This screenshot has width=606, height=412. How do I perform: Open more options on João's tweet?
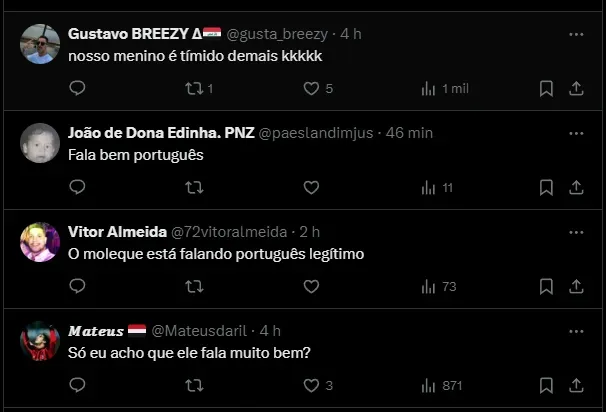click(576, 133)
